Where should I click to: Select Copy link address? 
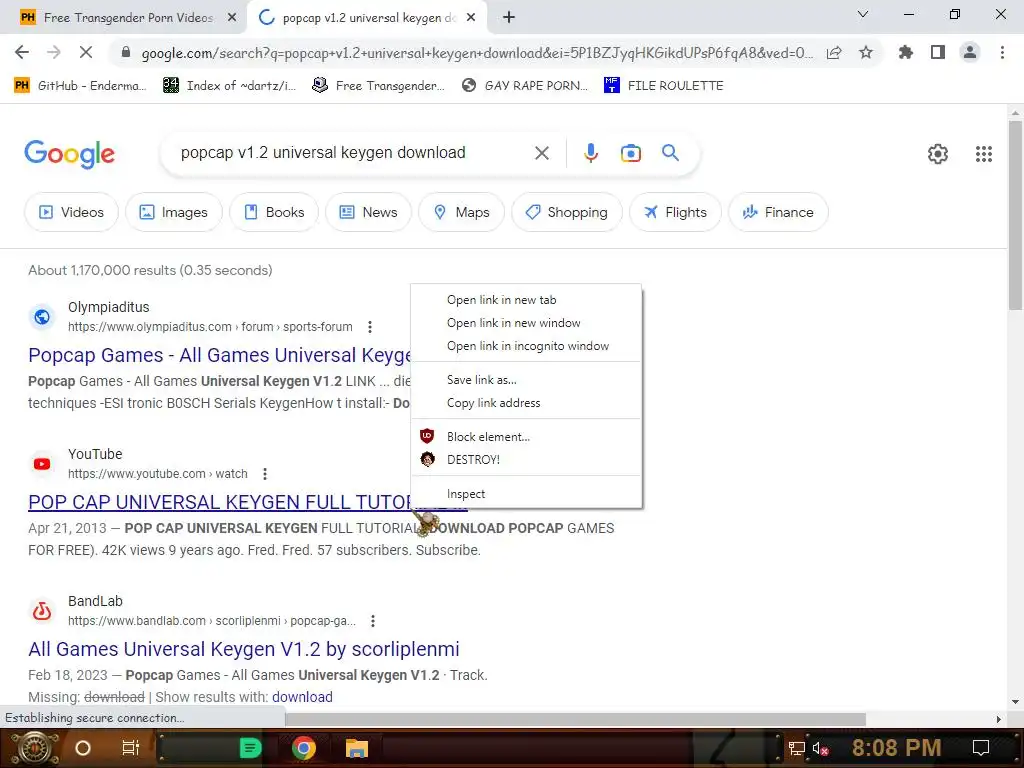tap(526, 403)
